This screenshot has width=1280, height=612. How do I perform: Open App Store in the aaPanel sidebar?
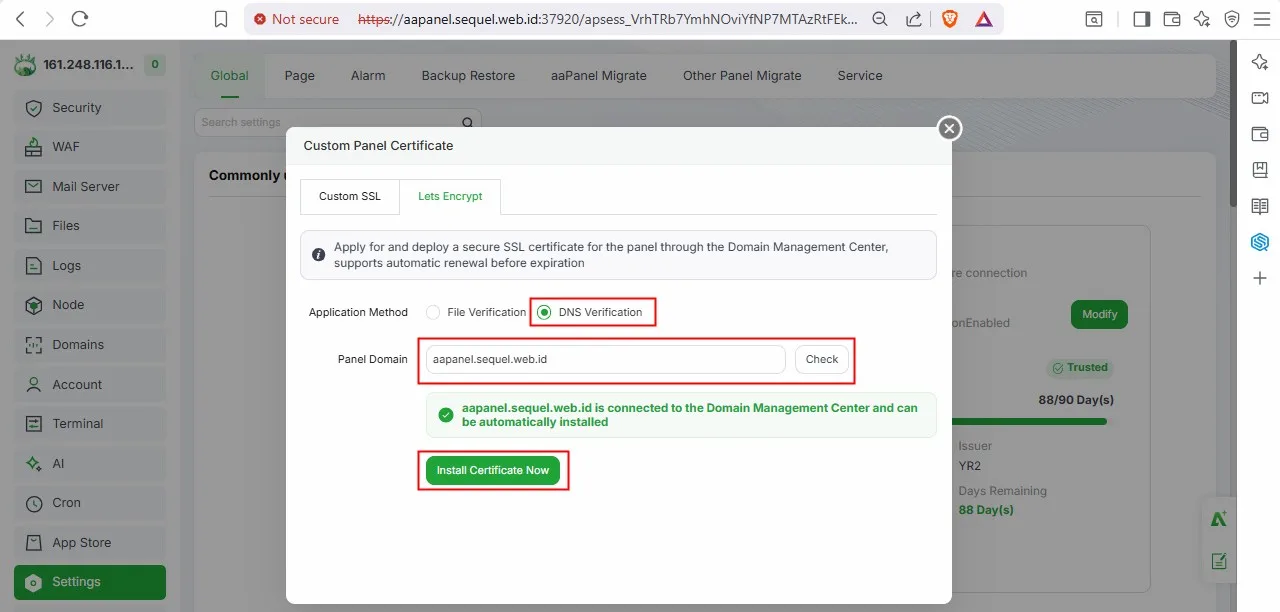pos(90,543)
